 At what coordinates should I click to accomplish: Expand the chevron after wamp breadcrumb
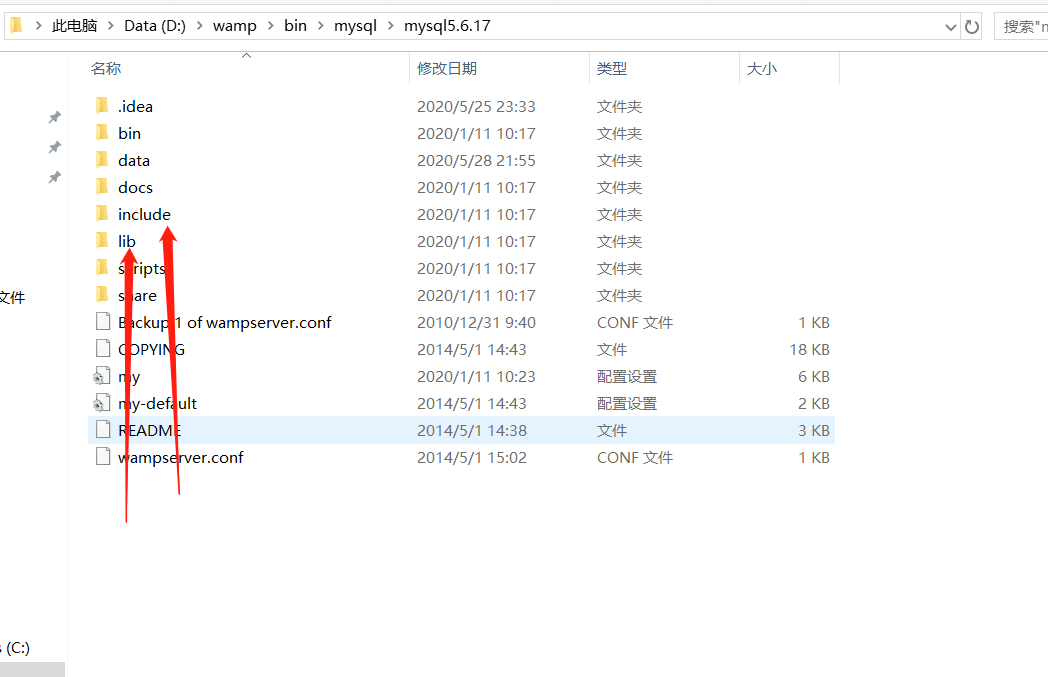(269, 26)
